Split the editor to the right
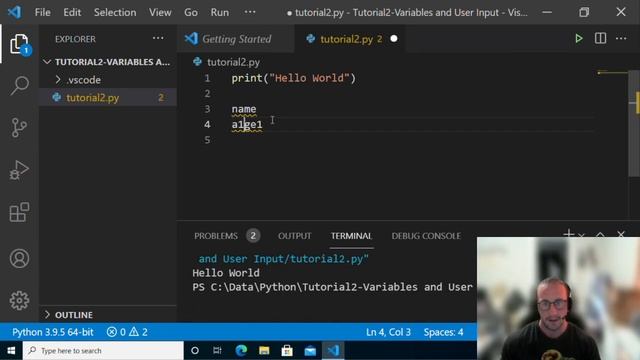 tap(600, 39)
